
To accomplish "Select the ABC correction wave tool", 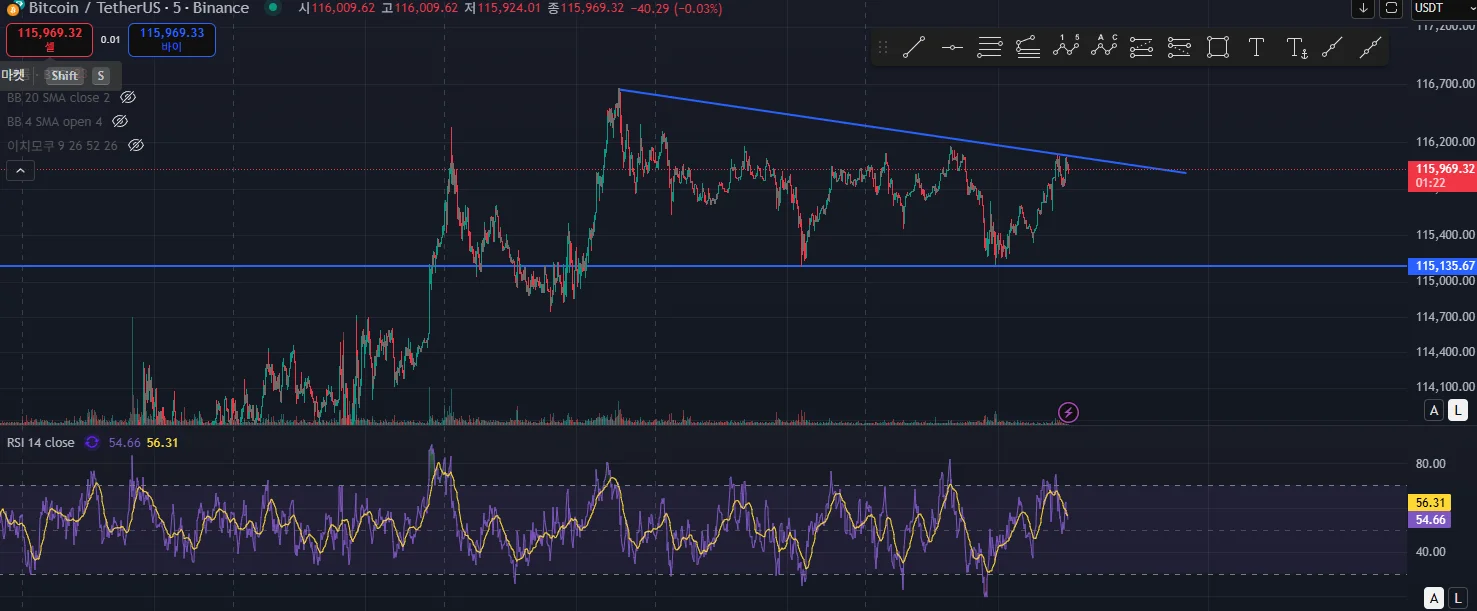I will 1104,47.
